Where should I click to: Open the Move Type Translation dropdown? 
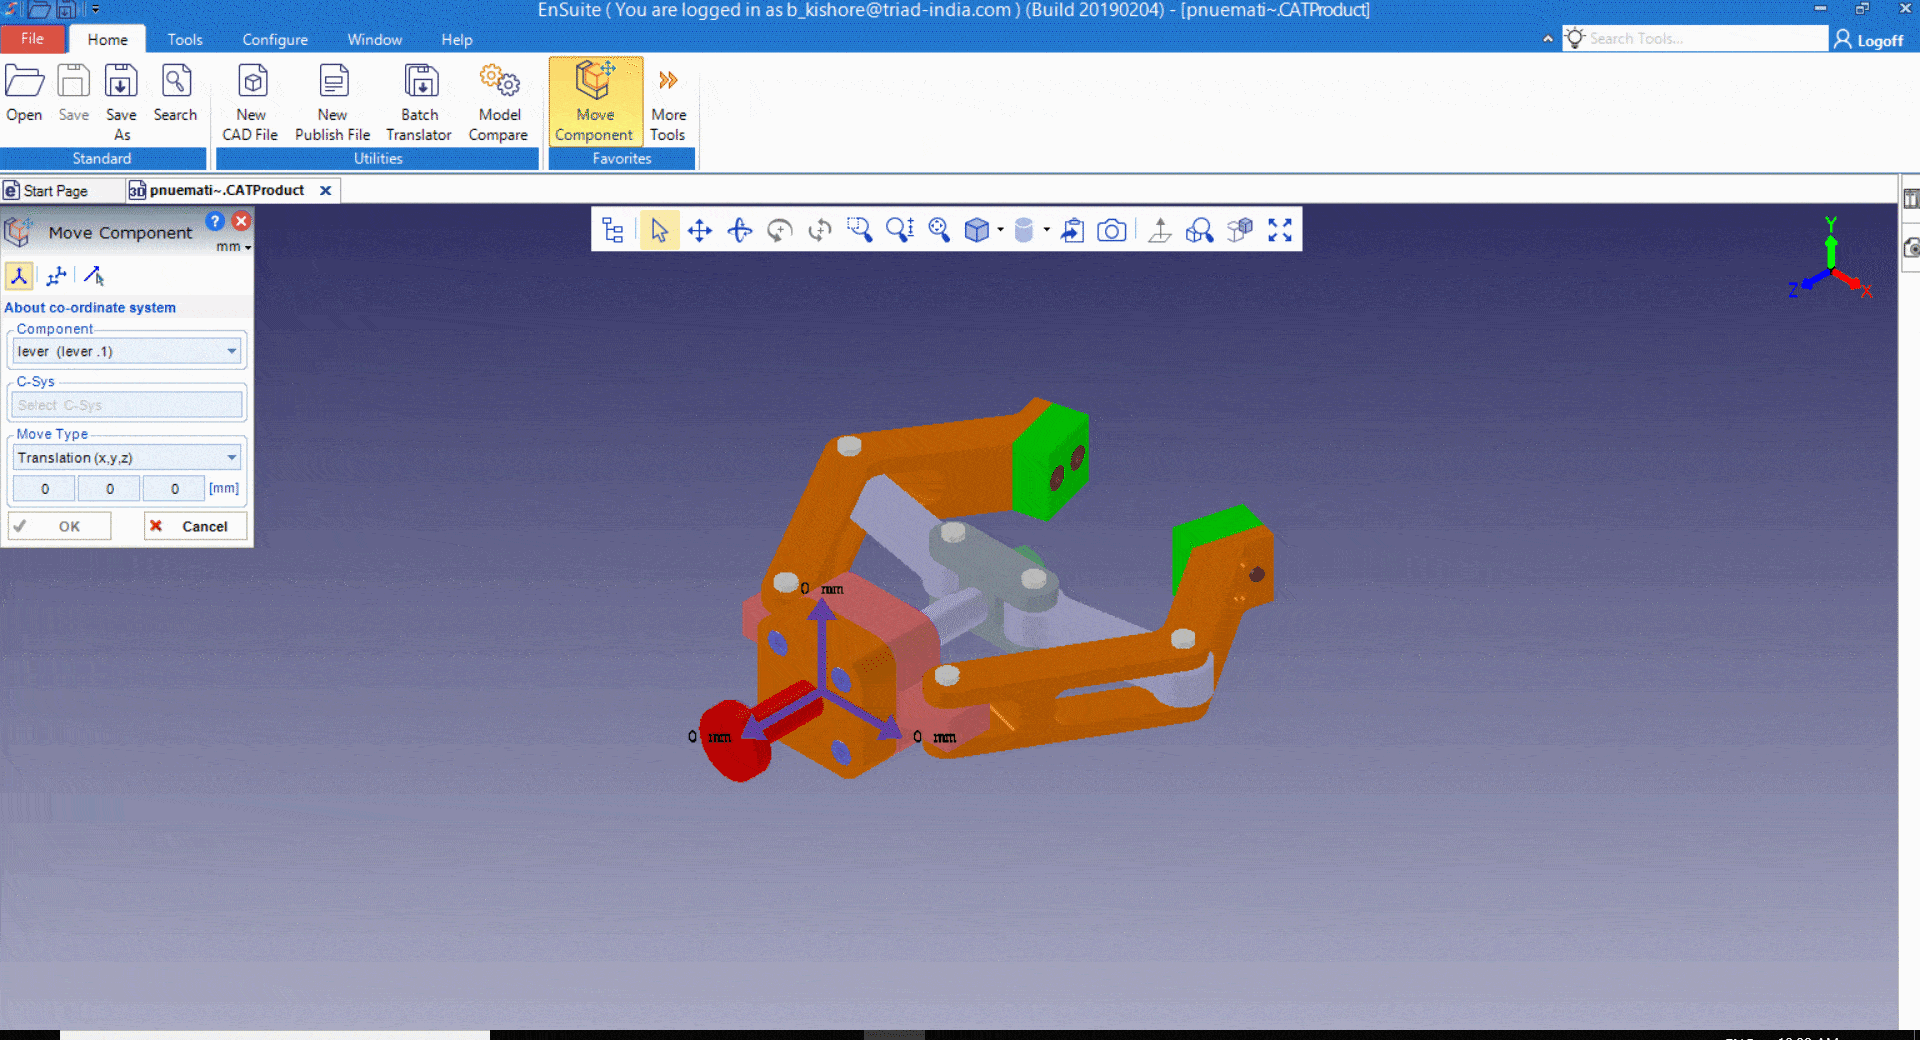point(231,458)
